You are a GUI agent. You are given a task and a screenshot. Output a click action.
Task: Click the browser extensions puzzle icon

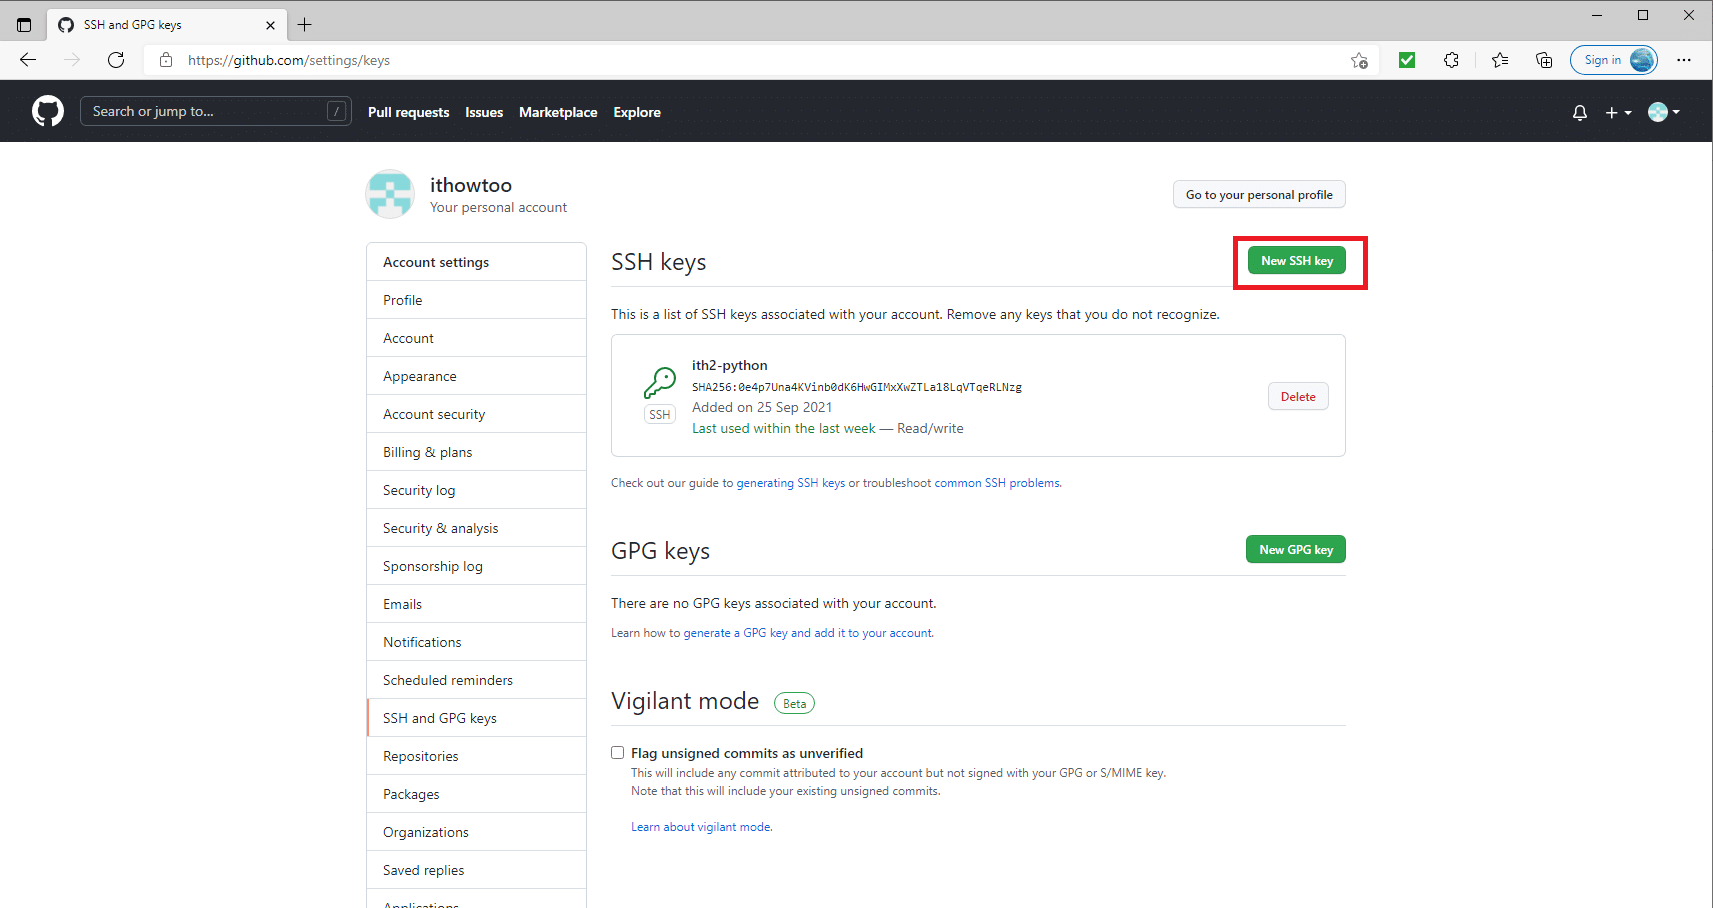point(1451,60)
